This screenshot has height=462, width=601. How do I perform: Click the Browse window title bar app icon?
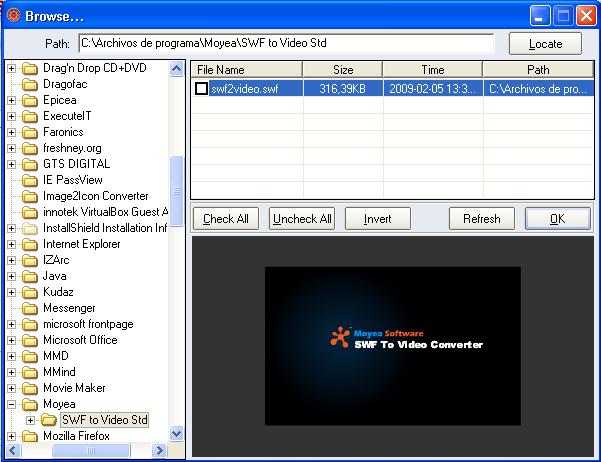[x=14, y=16]
